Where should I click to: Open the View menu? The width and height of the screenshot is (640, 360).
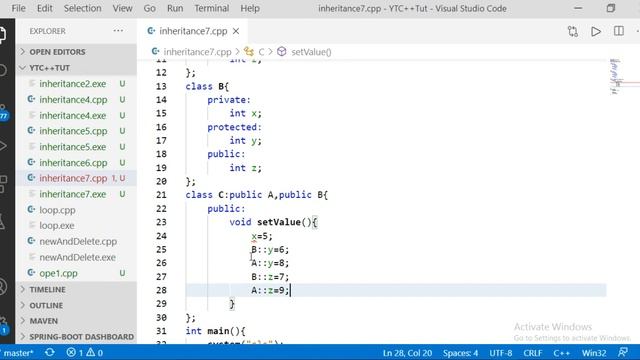[122, 8]
